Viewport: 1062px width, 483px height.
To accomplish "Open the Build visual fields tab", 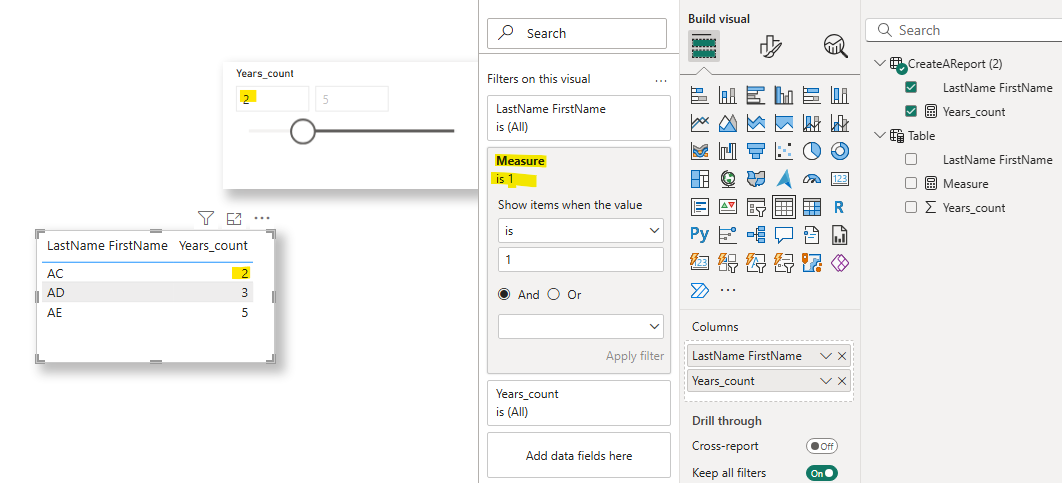I will (x=704, y=47).
